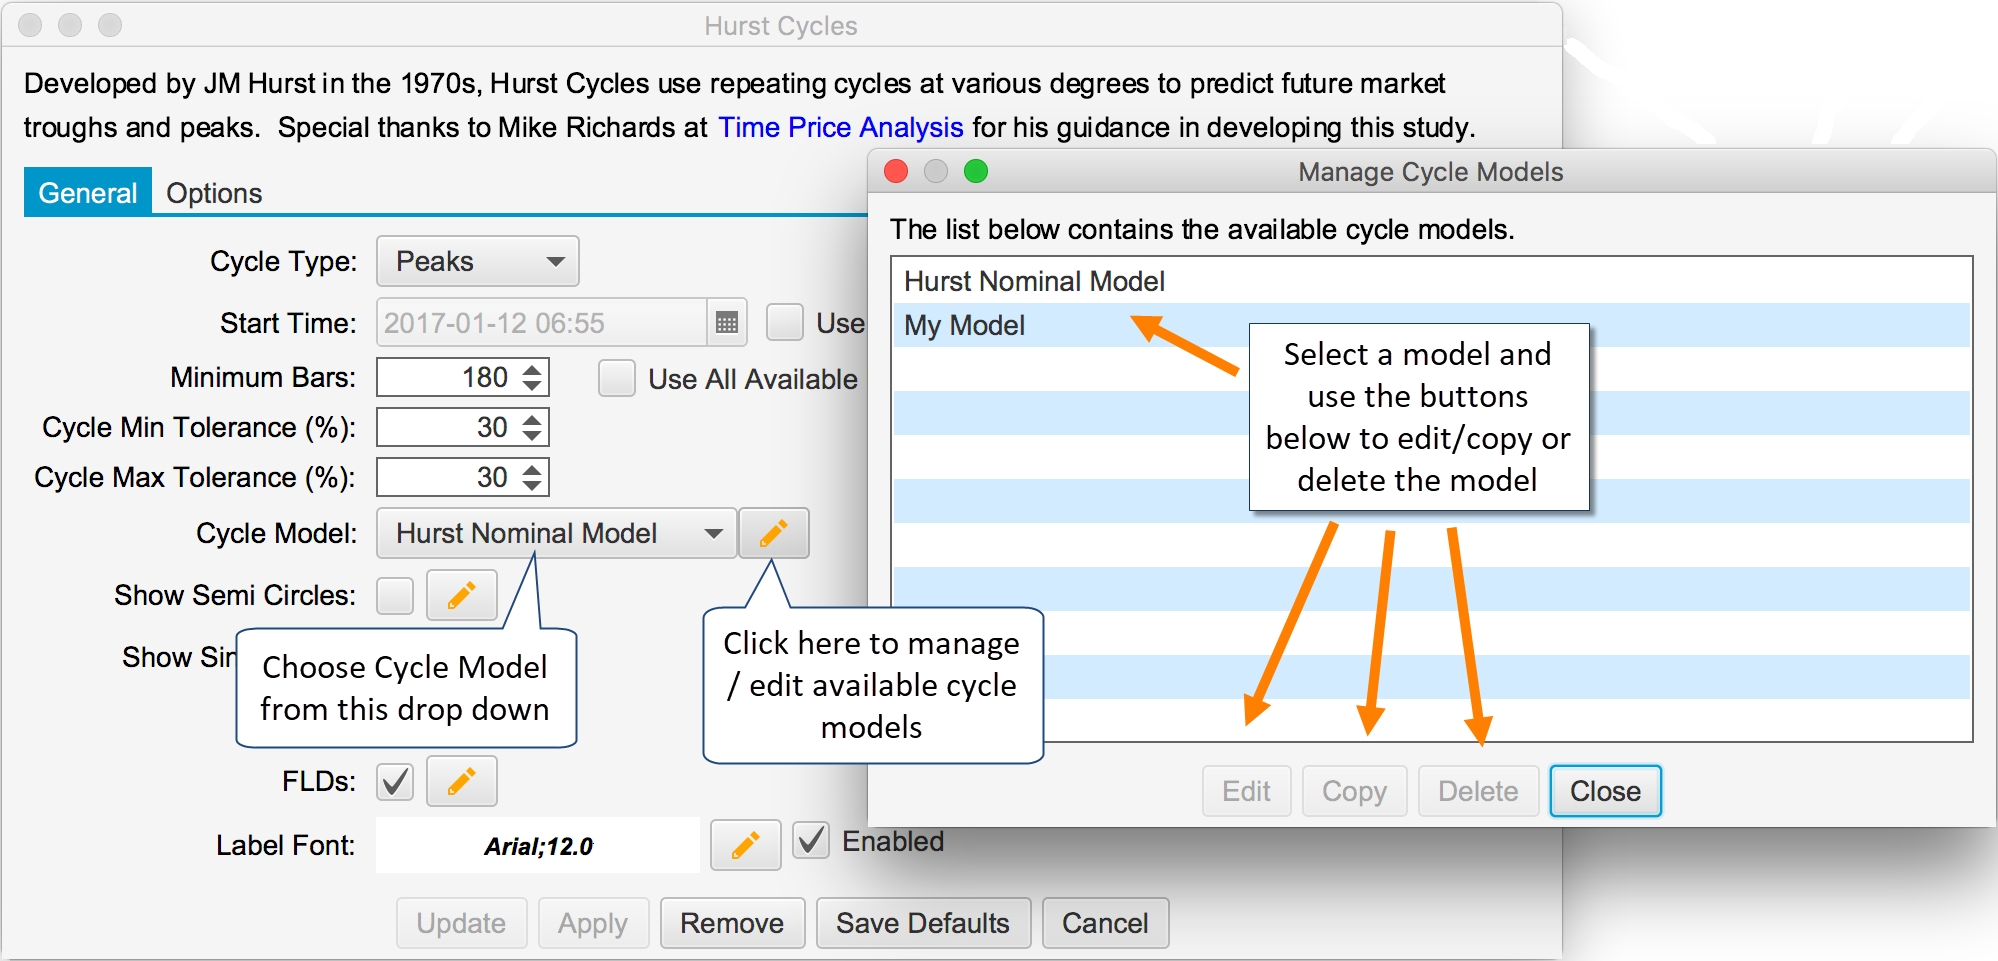Click the Minimum Bars value field
Screen dimensions: 1998x961
[x=448, y=377]
